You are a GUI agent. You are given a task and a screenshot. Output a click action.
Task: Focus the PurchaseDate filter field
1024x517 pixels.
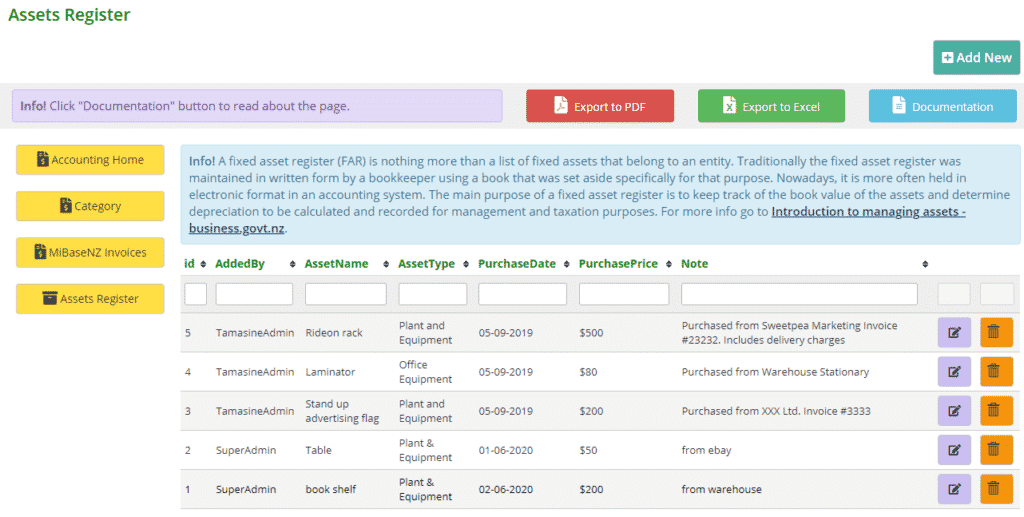[x=522, y=294]
